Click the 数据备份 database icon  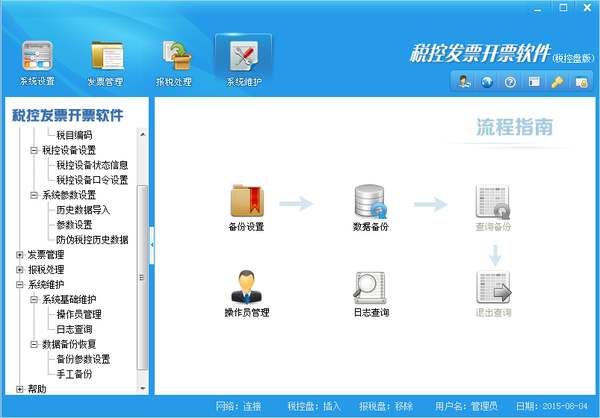(x=370, y=202)
